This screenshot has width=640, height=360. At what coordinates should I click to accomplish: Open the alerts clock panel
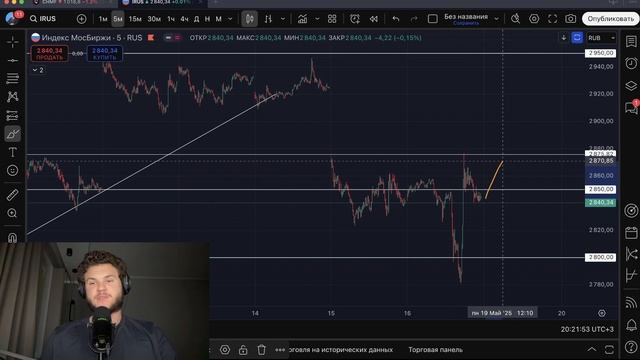631,63
